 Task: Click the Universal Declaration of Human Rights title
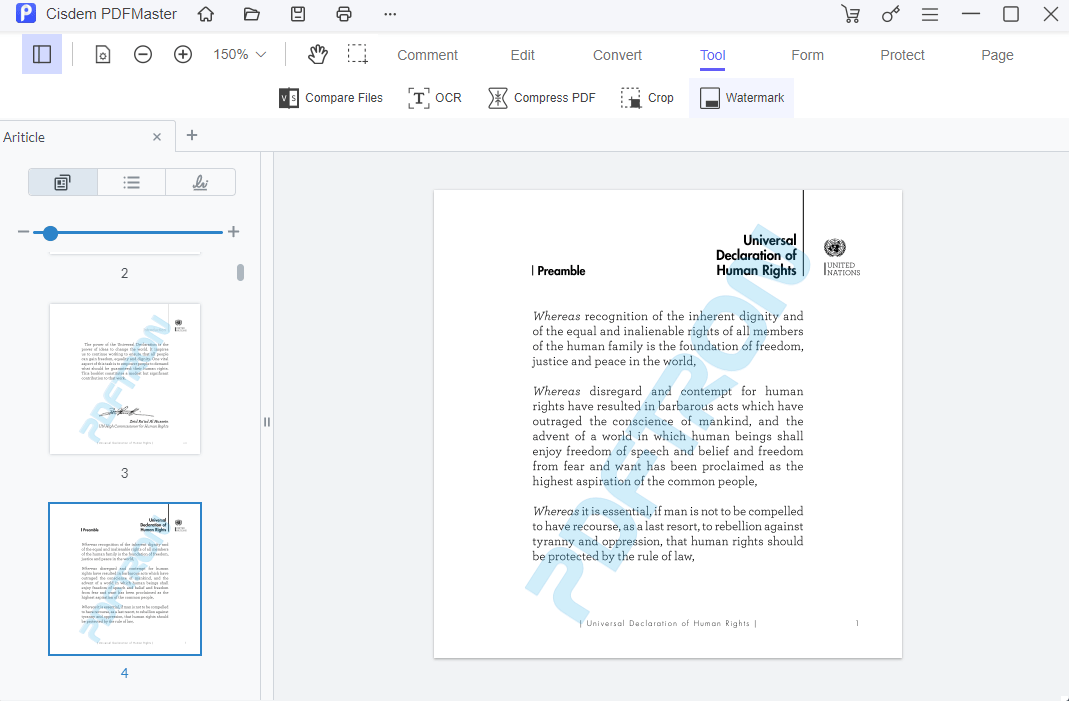pyautogui.click(x=756, y=255)
